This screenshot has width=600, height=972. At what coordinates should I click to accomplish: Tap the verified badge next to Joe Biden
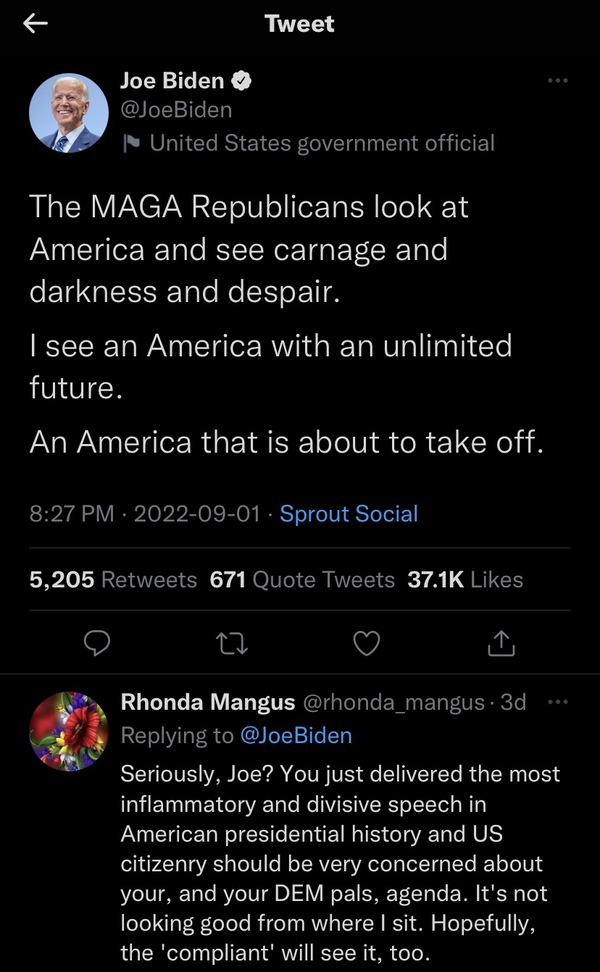[x=242, y=81]
